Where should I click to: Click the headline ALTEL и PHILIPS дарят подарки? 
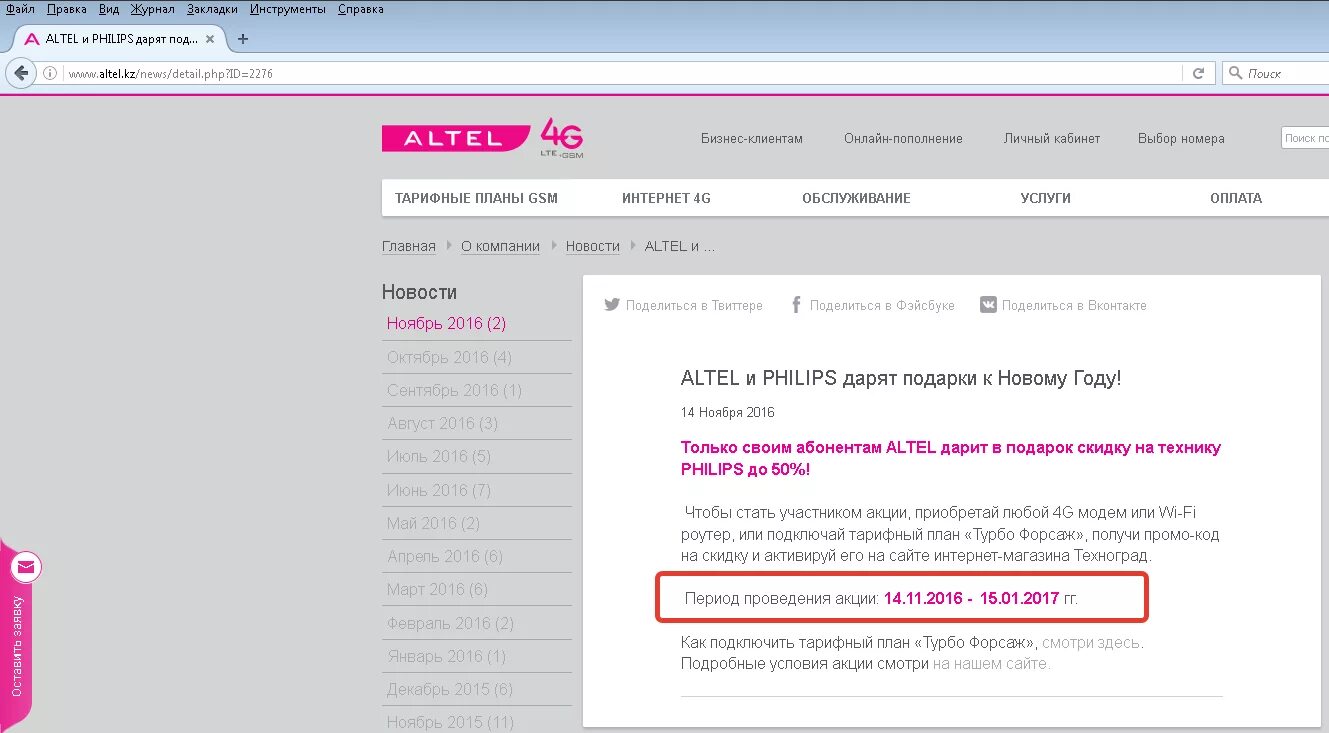901,378
